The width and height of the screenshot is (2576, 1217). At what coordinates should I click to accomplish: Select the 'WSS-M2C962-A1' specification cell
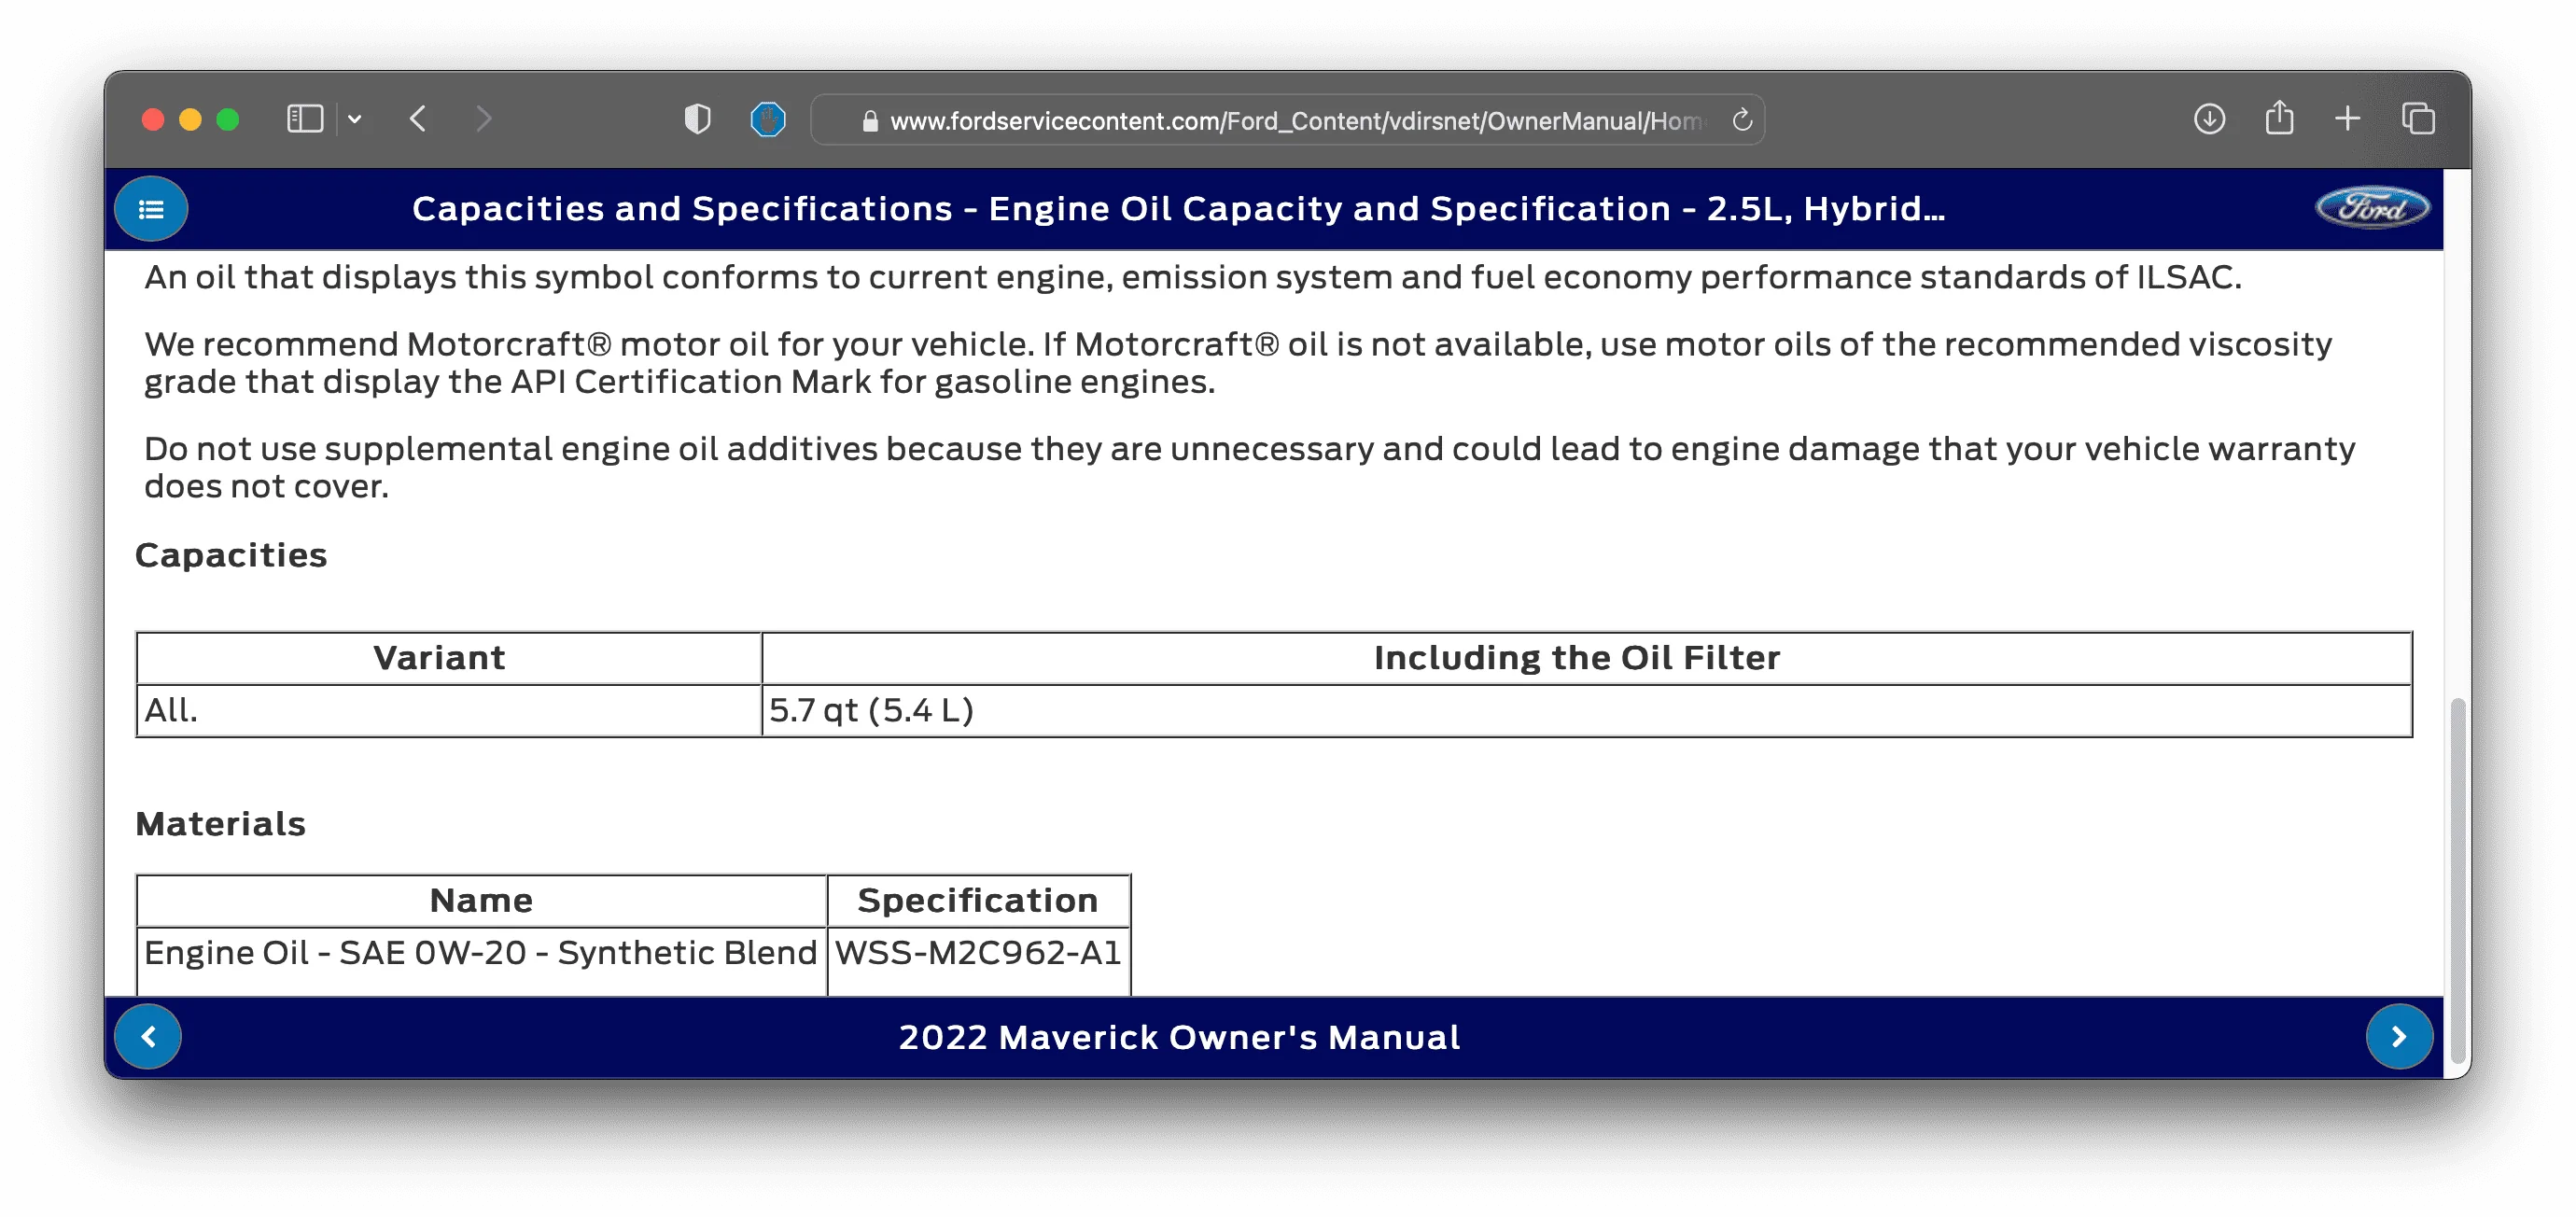pos(978,961)
